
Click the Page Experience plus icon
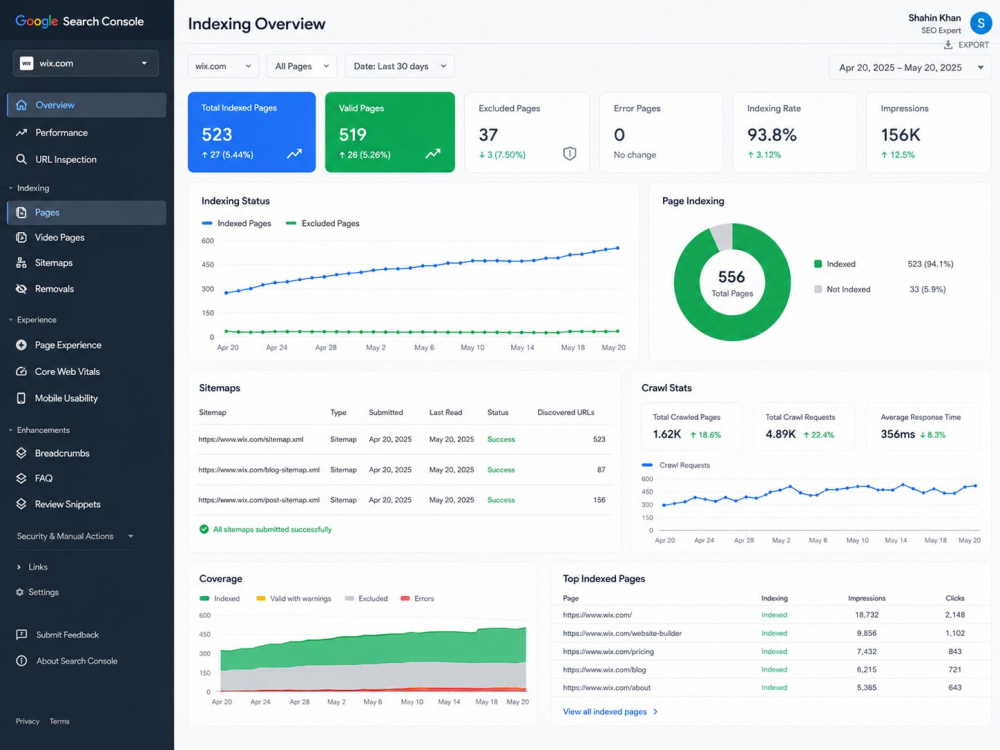tap(22, 345)
